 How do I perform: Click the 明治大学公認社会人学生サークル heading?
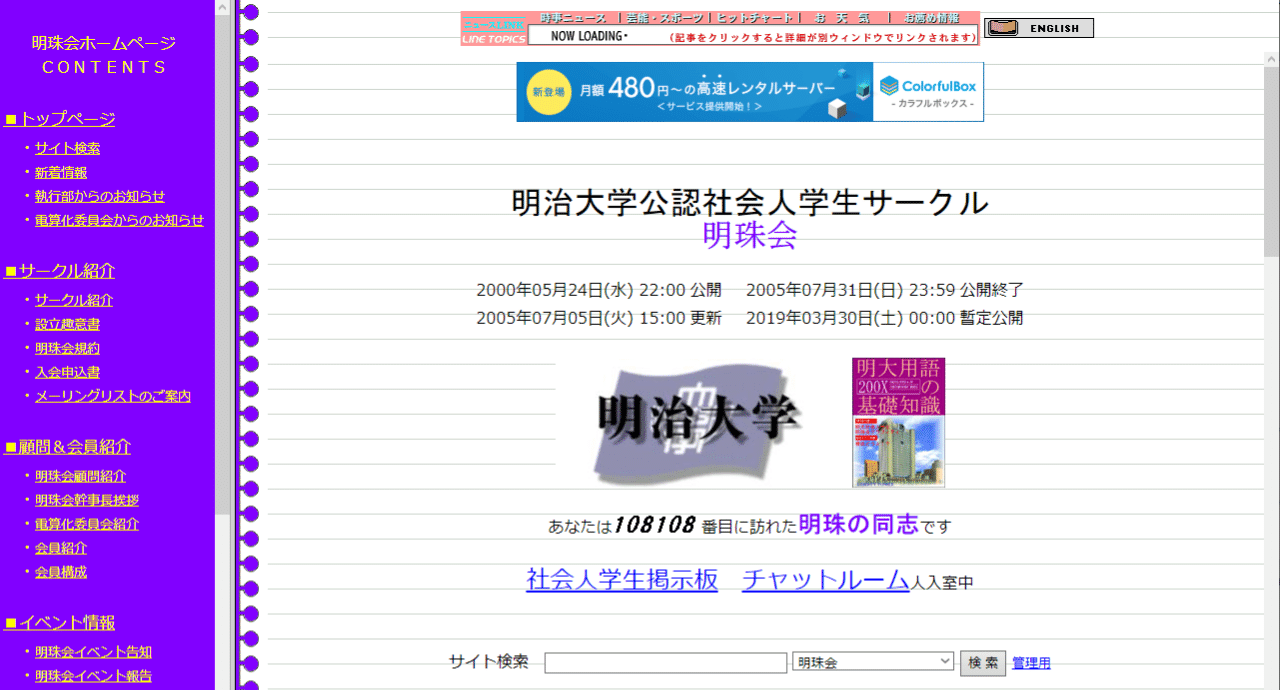tap(750, 203)
